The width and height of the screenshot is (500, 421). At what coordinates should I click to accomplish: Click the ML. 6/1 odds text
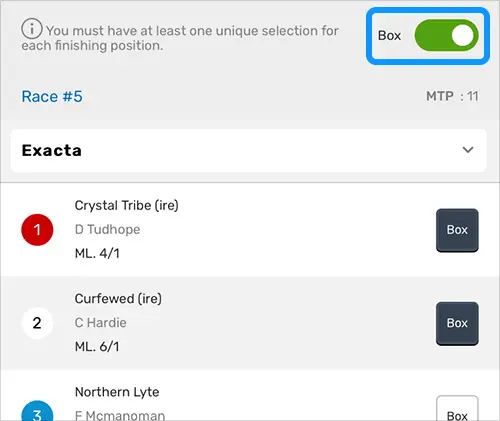coord(97,347)
